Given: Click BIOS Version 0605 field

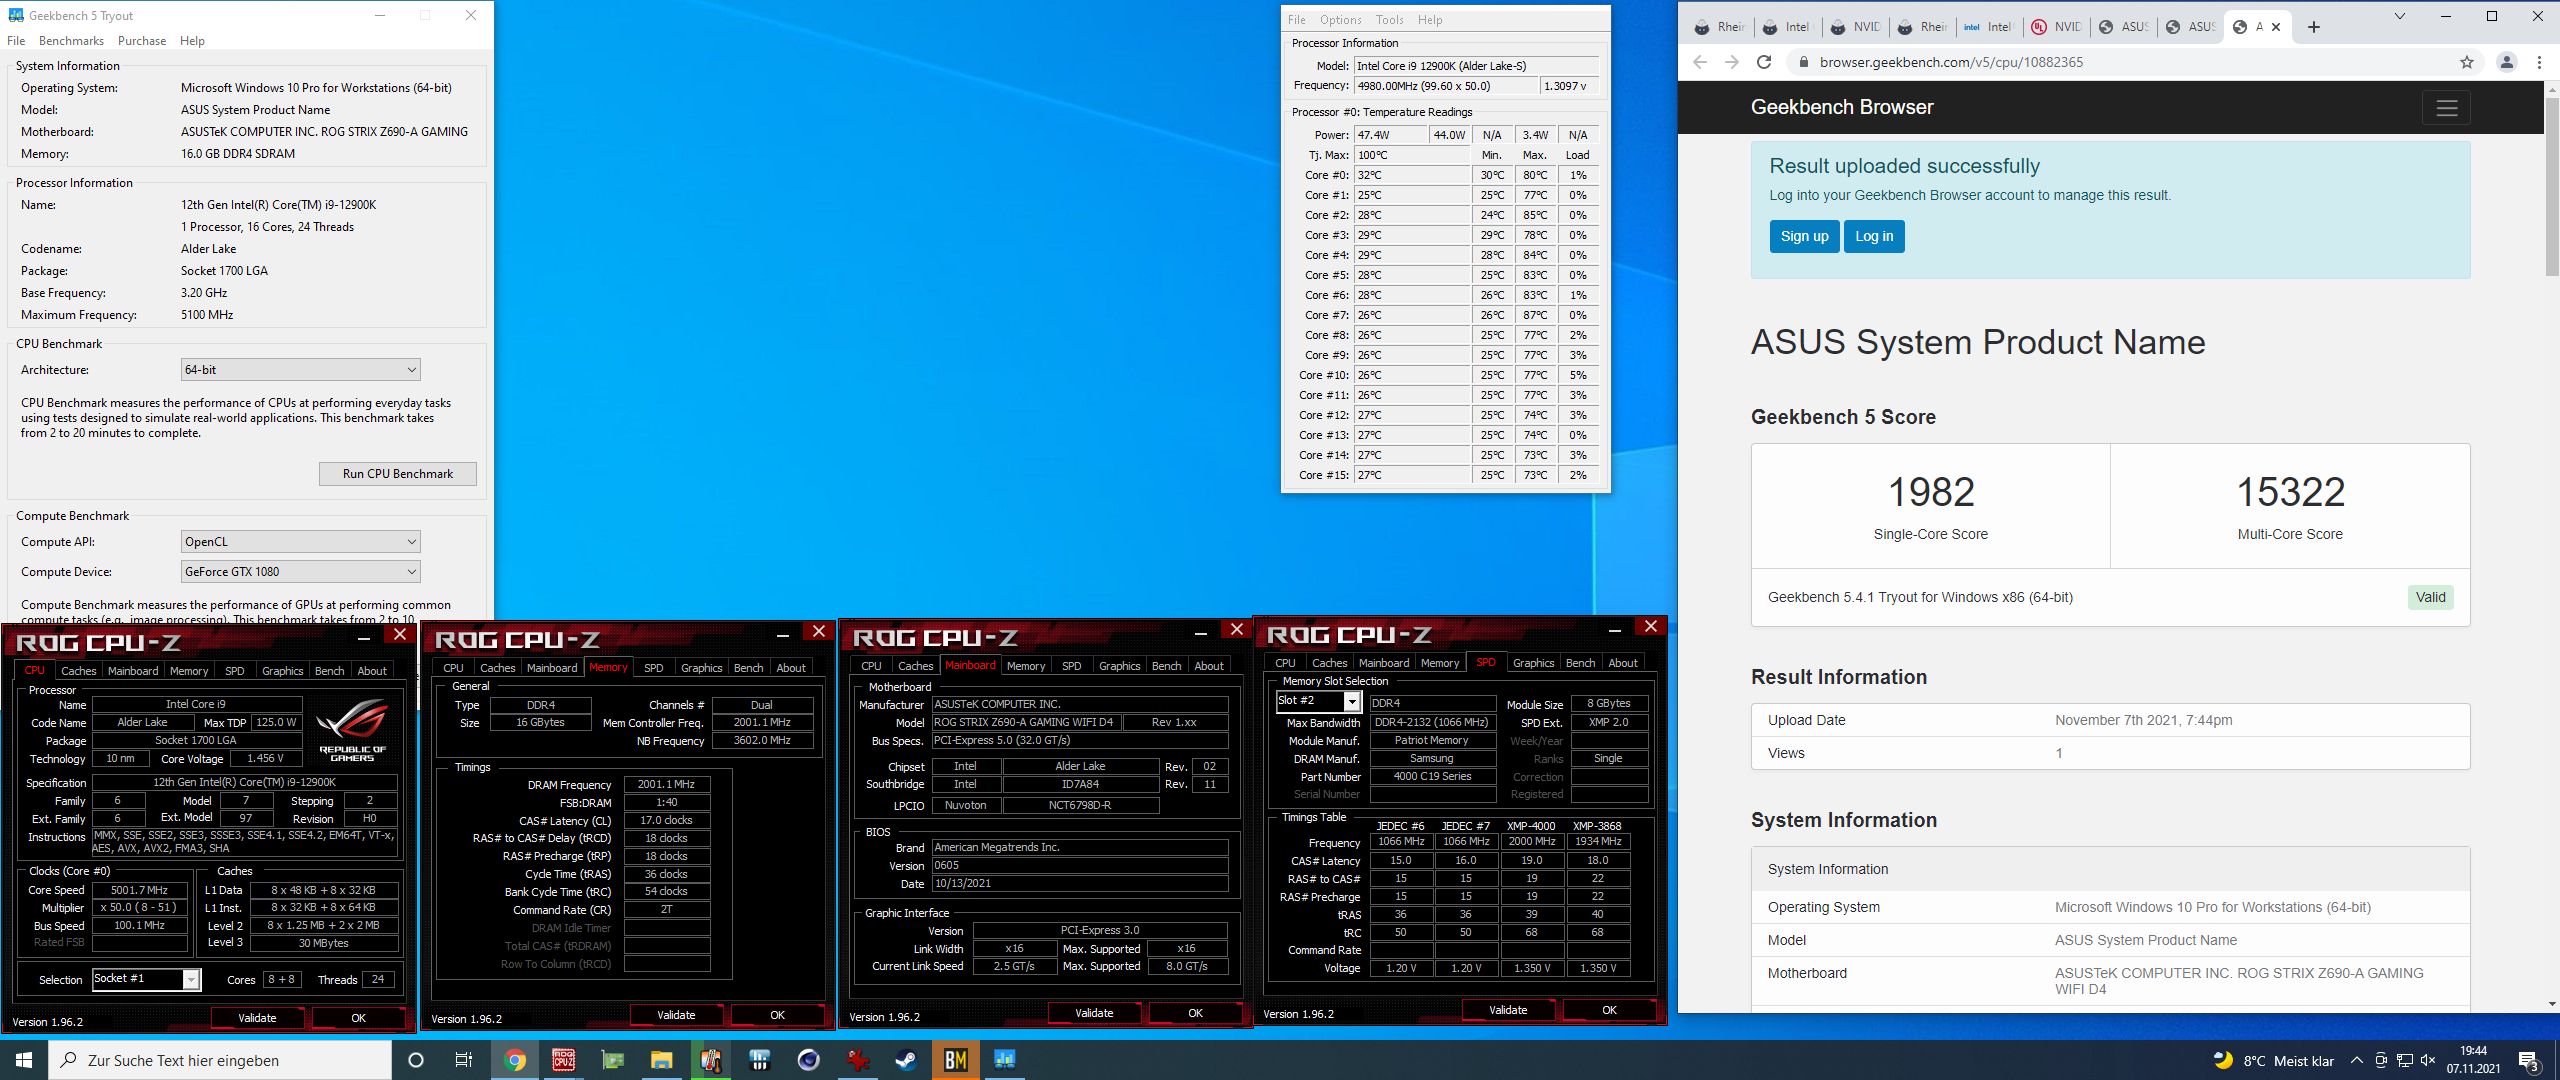Looking at the screenshot, I should (x=1080, y=866).
